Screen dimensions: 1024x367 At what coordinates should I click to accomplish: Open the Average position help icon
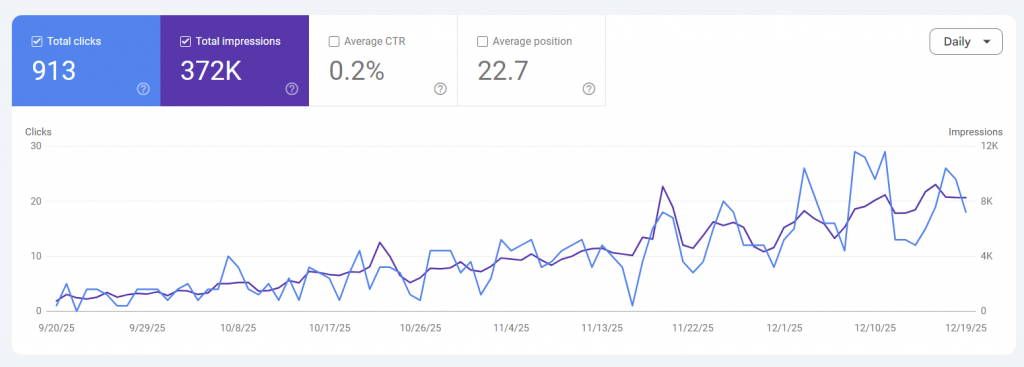click(588, 89)
